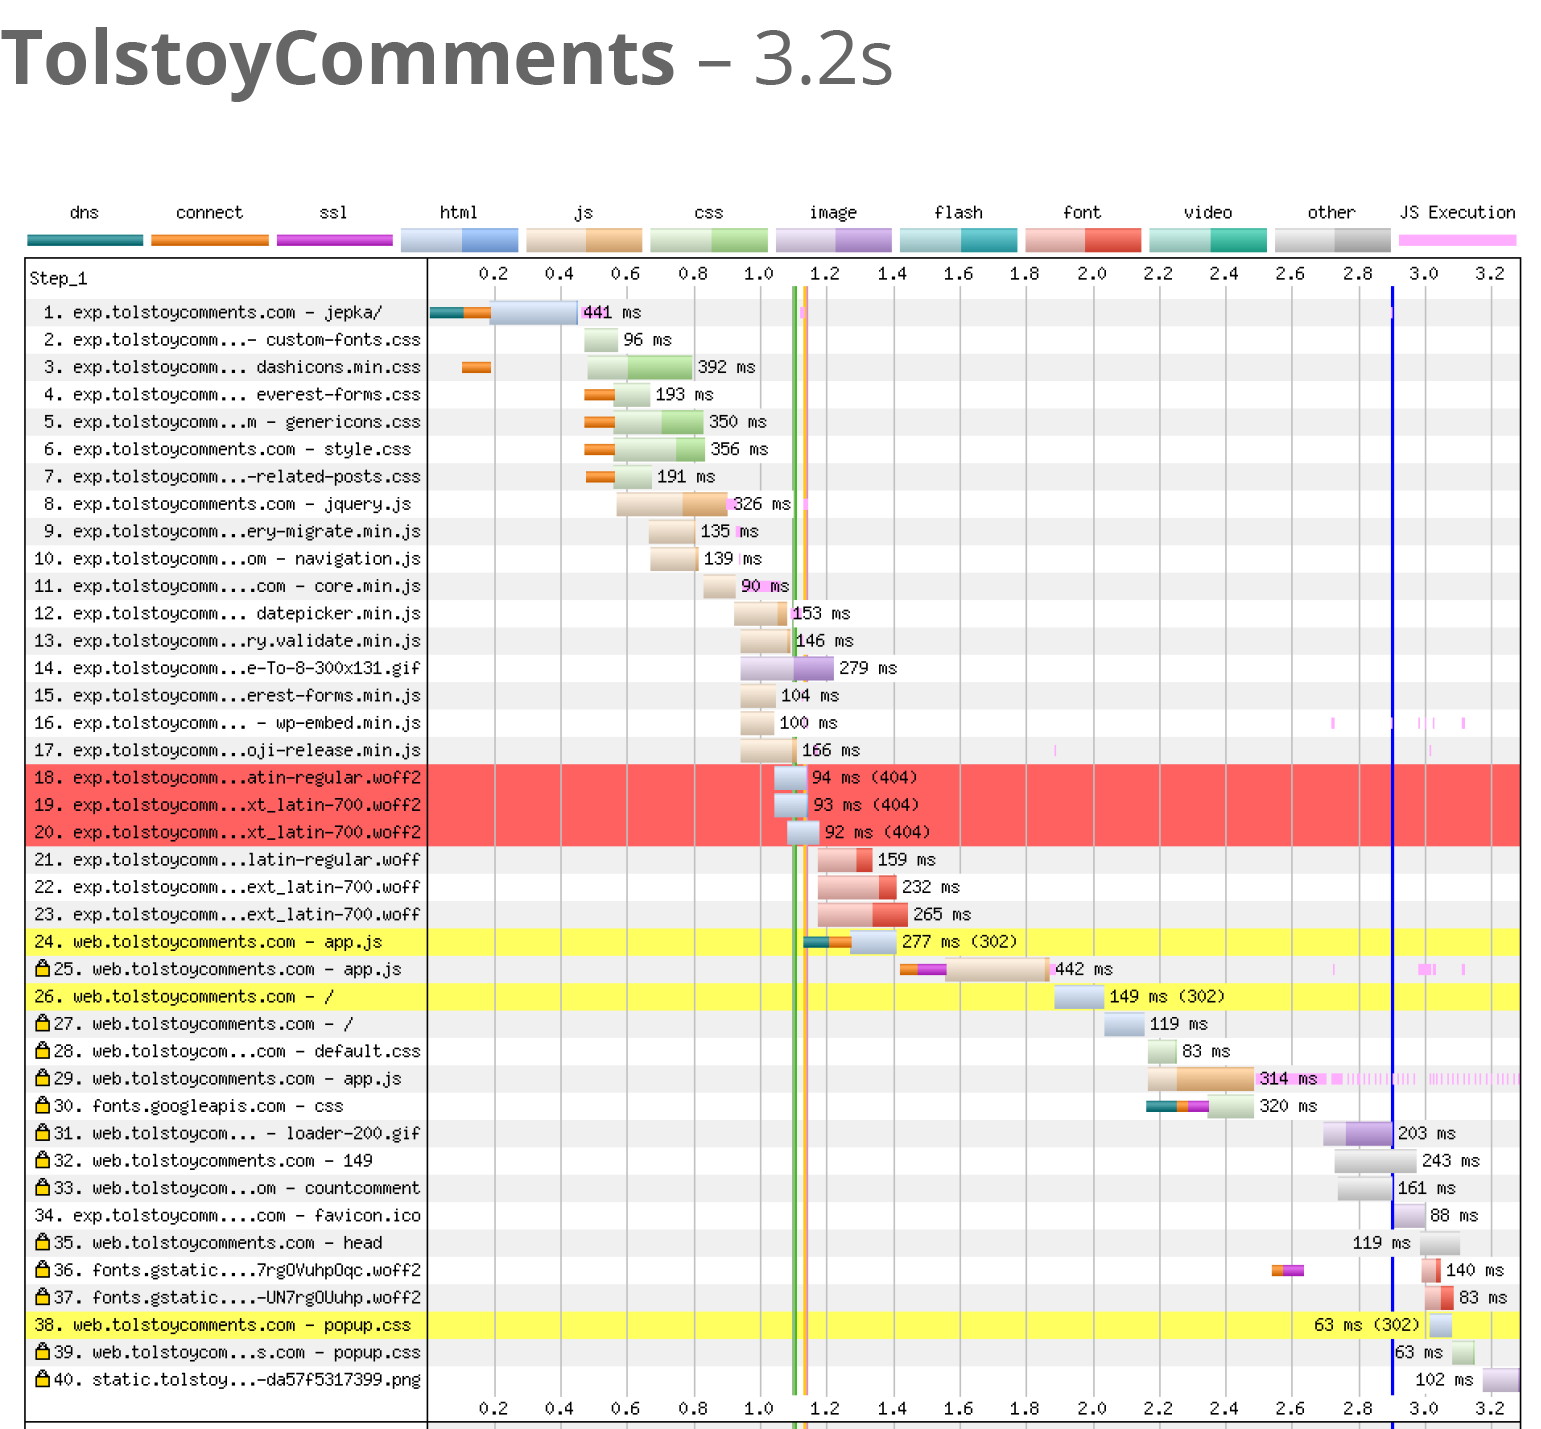1541x1429 pixels.
Task: Select the gray other legend swatch
Action: (1332, 240)
